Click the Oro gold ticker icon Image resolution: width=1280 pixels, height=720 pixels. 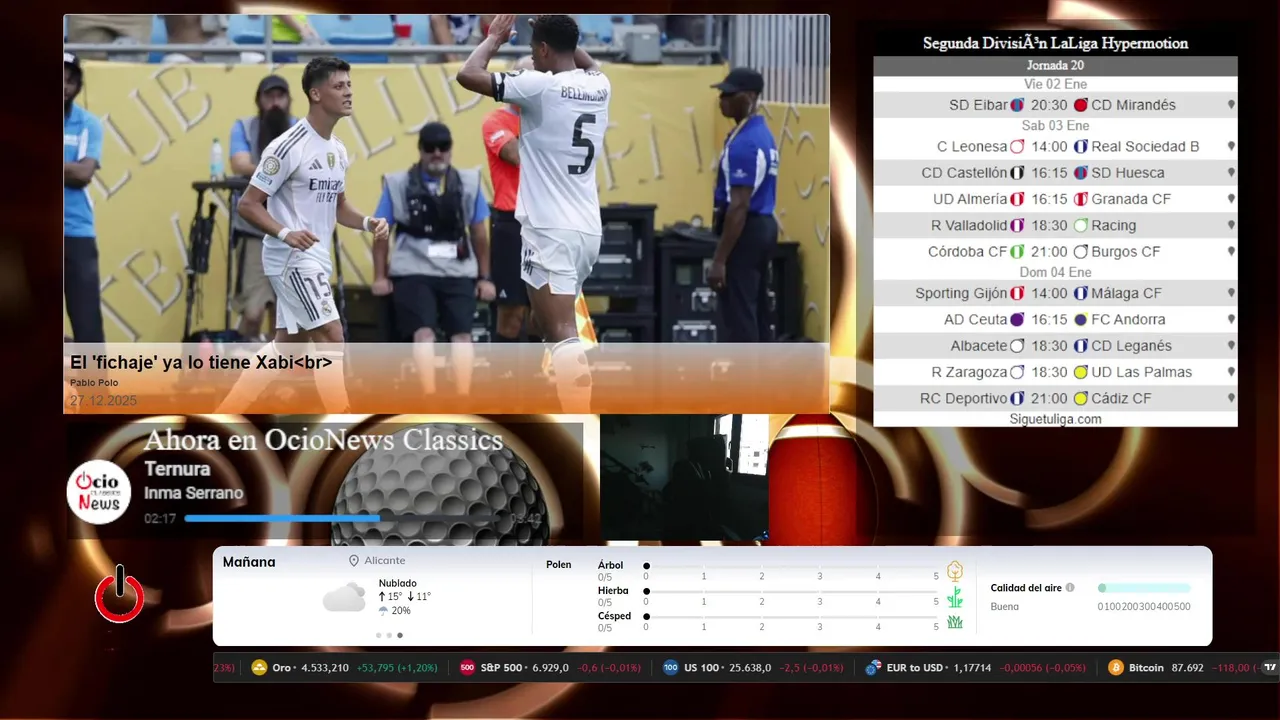[x=259, y=668]
